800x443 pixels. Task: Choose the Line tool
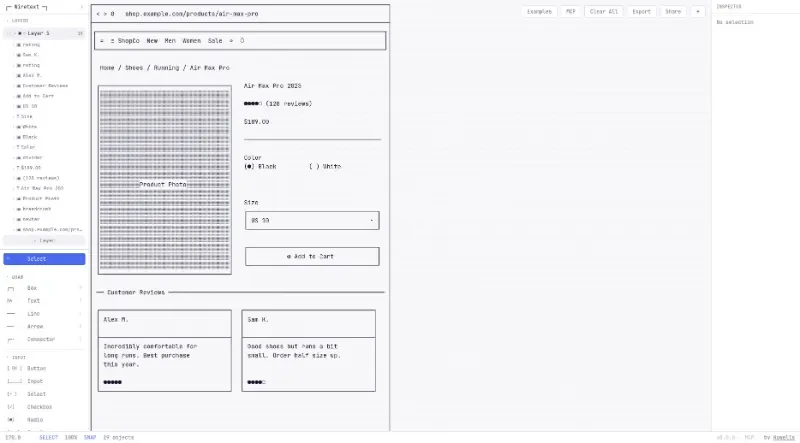[x=34, y=313]
